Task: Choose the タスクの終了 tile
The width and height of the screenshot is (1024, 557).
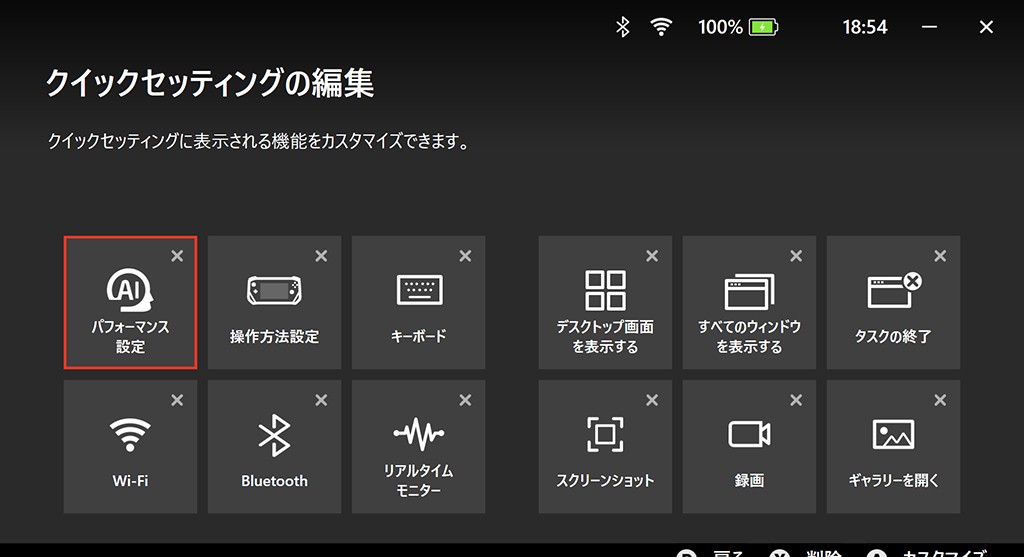Action: point(893,302)
